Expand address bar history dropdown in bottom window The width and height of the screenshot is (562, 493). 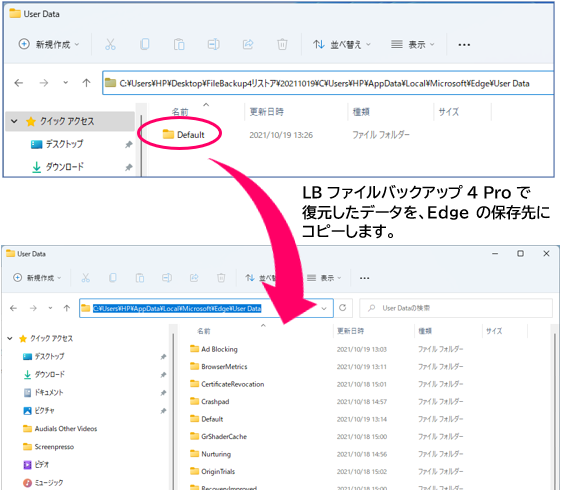324,309
